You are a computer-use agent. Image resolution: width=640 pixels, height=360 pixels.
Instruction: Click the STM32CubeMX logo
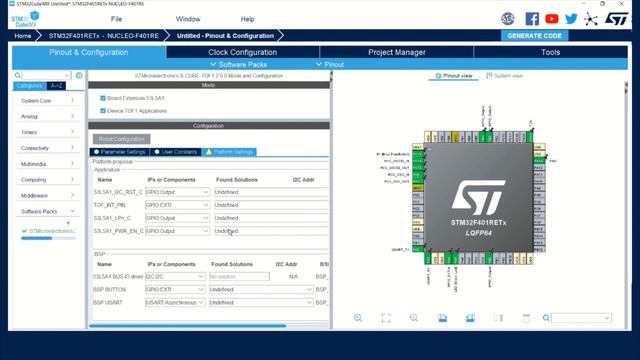(x=25, y=19)
